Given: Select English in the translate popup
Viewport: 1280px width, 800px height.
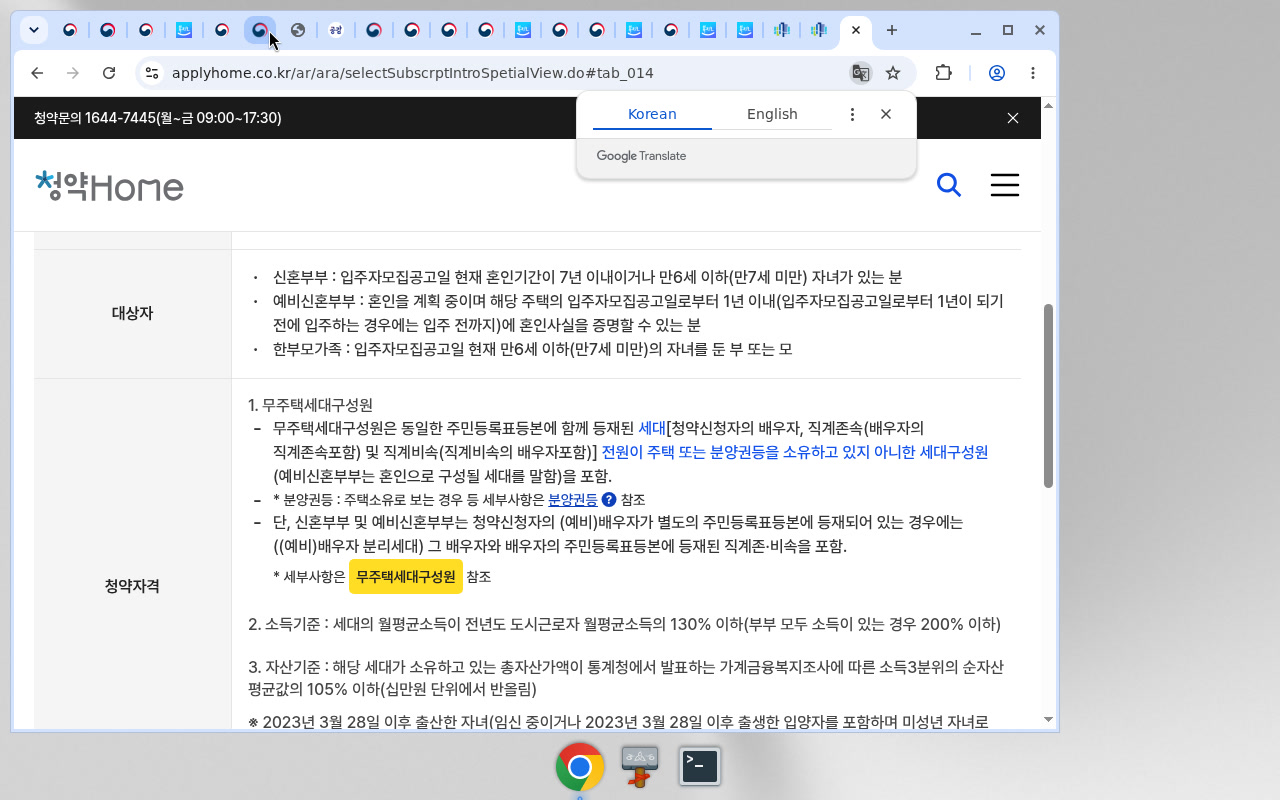Looking at the screenshot, I should (772, 114).
